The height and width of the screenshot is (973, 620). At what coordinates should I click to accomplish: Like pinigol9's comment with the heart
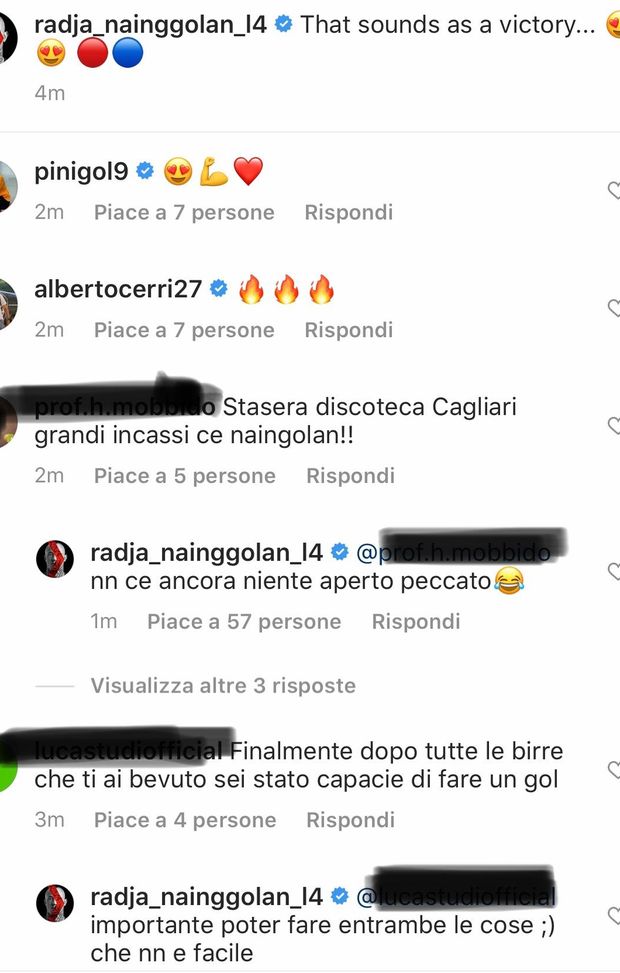[x=614, y=191]
